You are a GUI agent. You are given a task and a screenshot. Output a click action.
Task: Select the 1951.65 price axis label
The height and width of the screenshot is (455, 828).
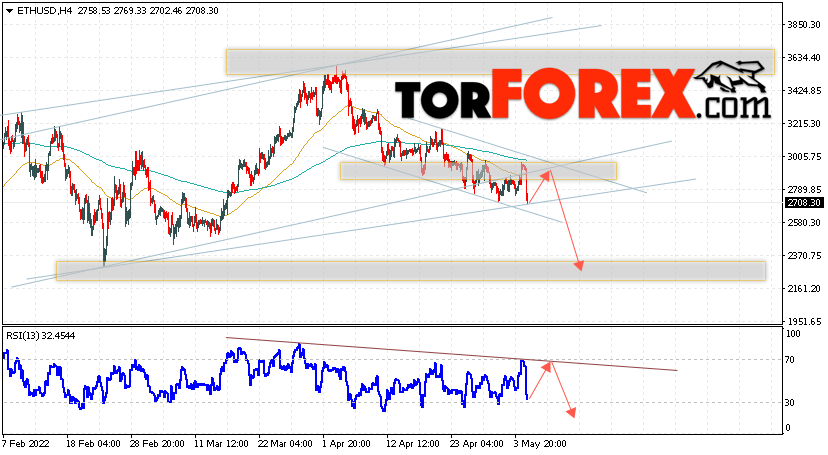(x=804, y=321)
